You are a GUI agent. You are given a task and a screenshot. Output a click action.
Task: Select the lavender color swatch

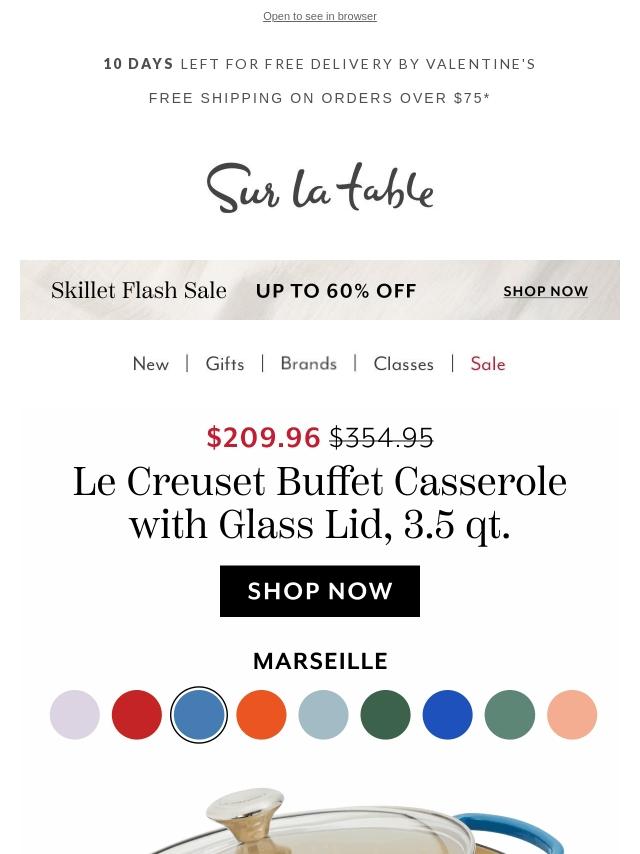pyautogui.click(x=75, y=715)
